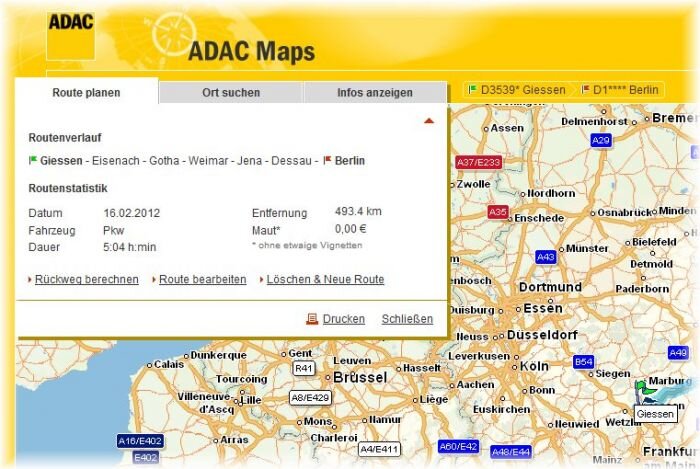This screenshot has width=700, height=469.
Task: Click Charleroi on the map
Action: point(334,438)
